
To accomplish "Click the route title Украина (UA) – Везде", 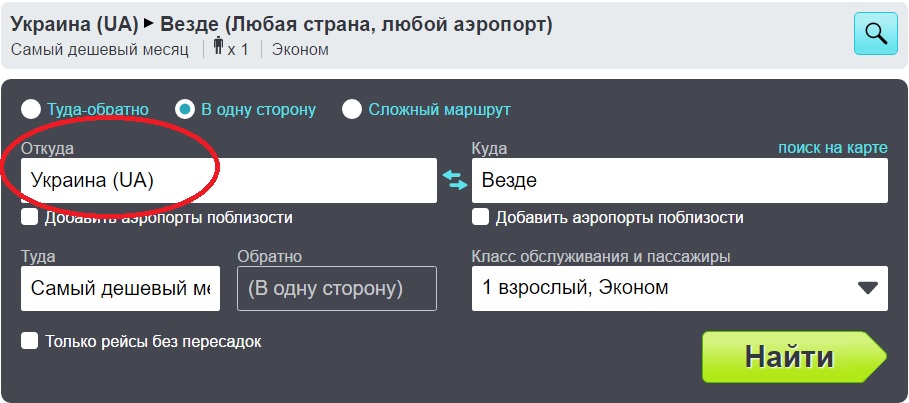I will (281, 23).
